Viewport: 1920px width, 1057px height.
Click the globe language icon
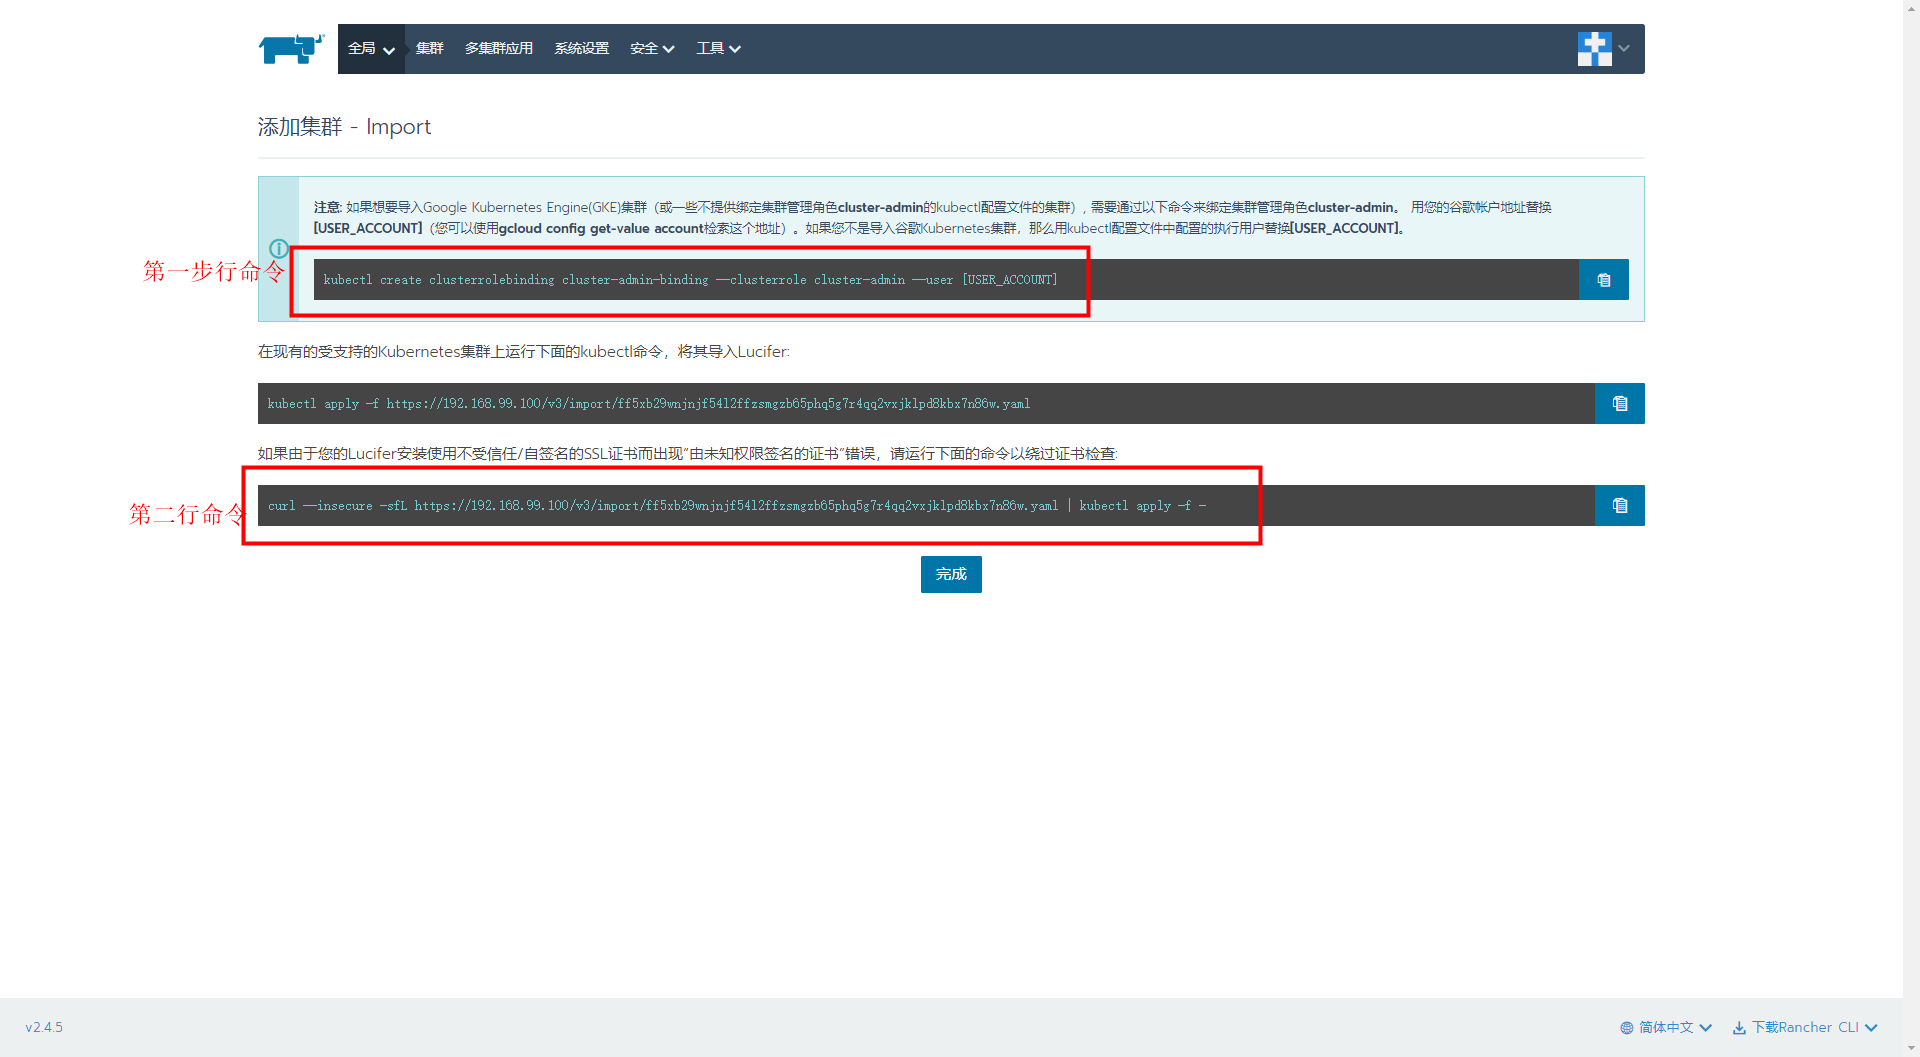(x=1626, y=1028)
